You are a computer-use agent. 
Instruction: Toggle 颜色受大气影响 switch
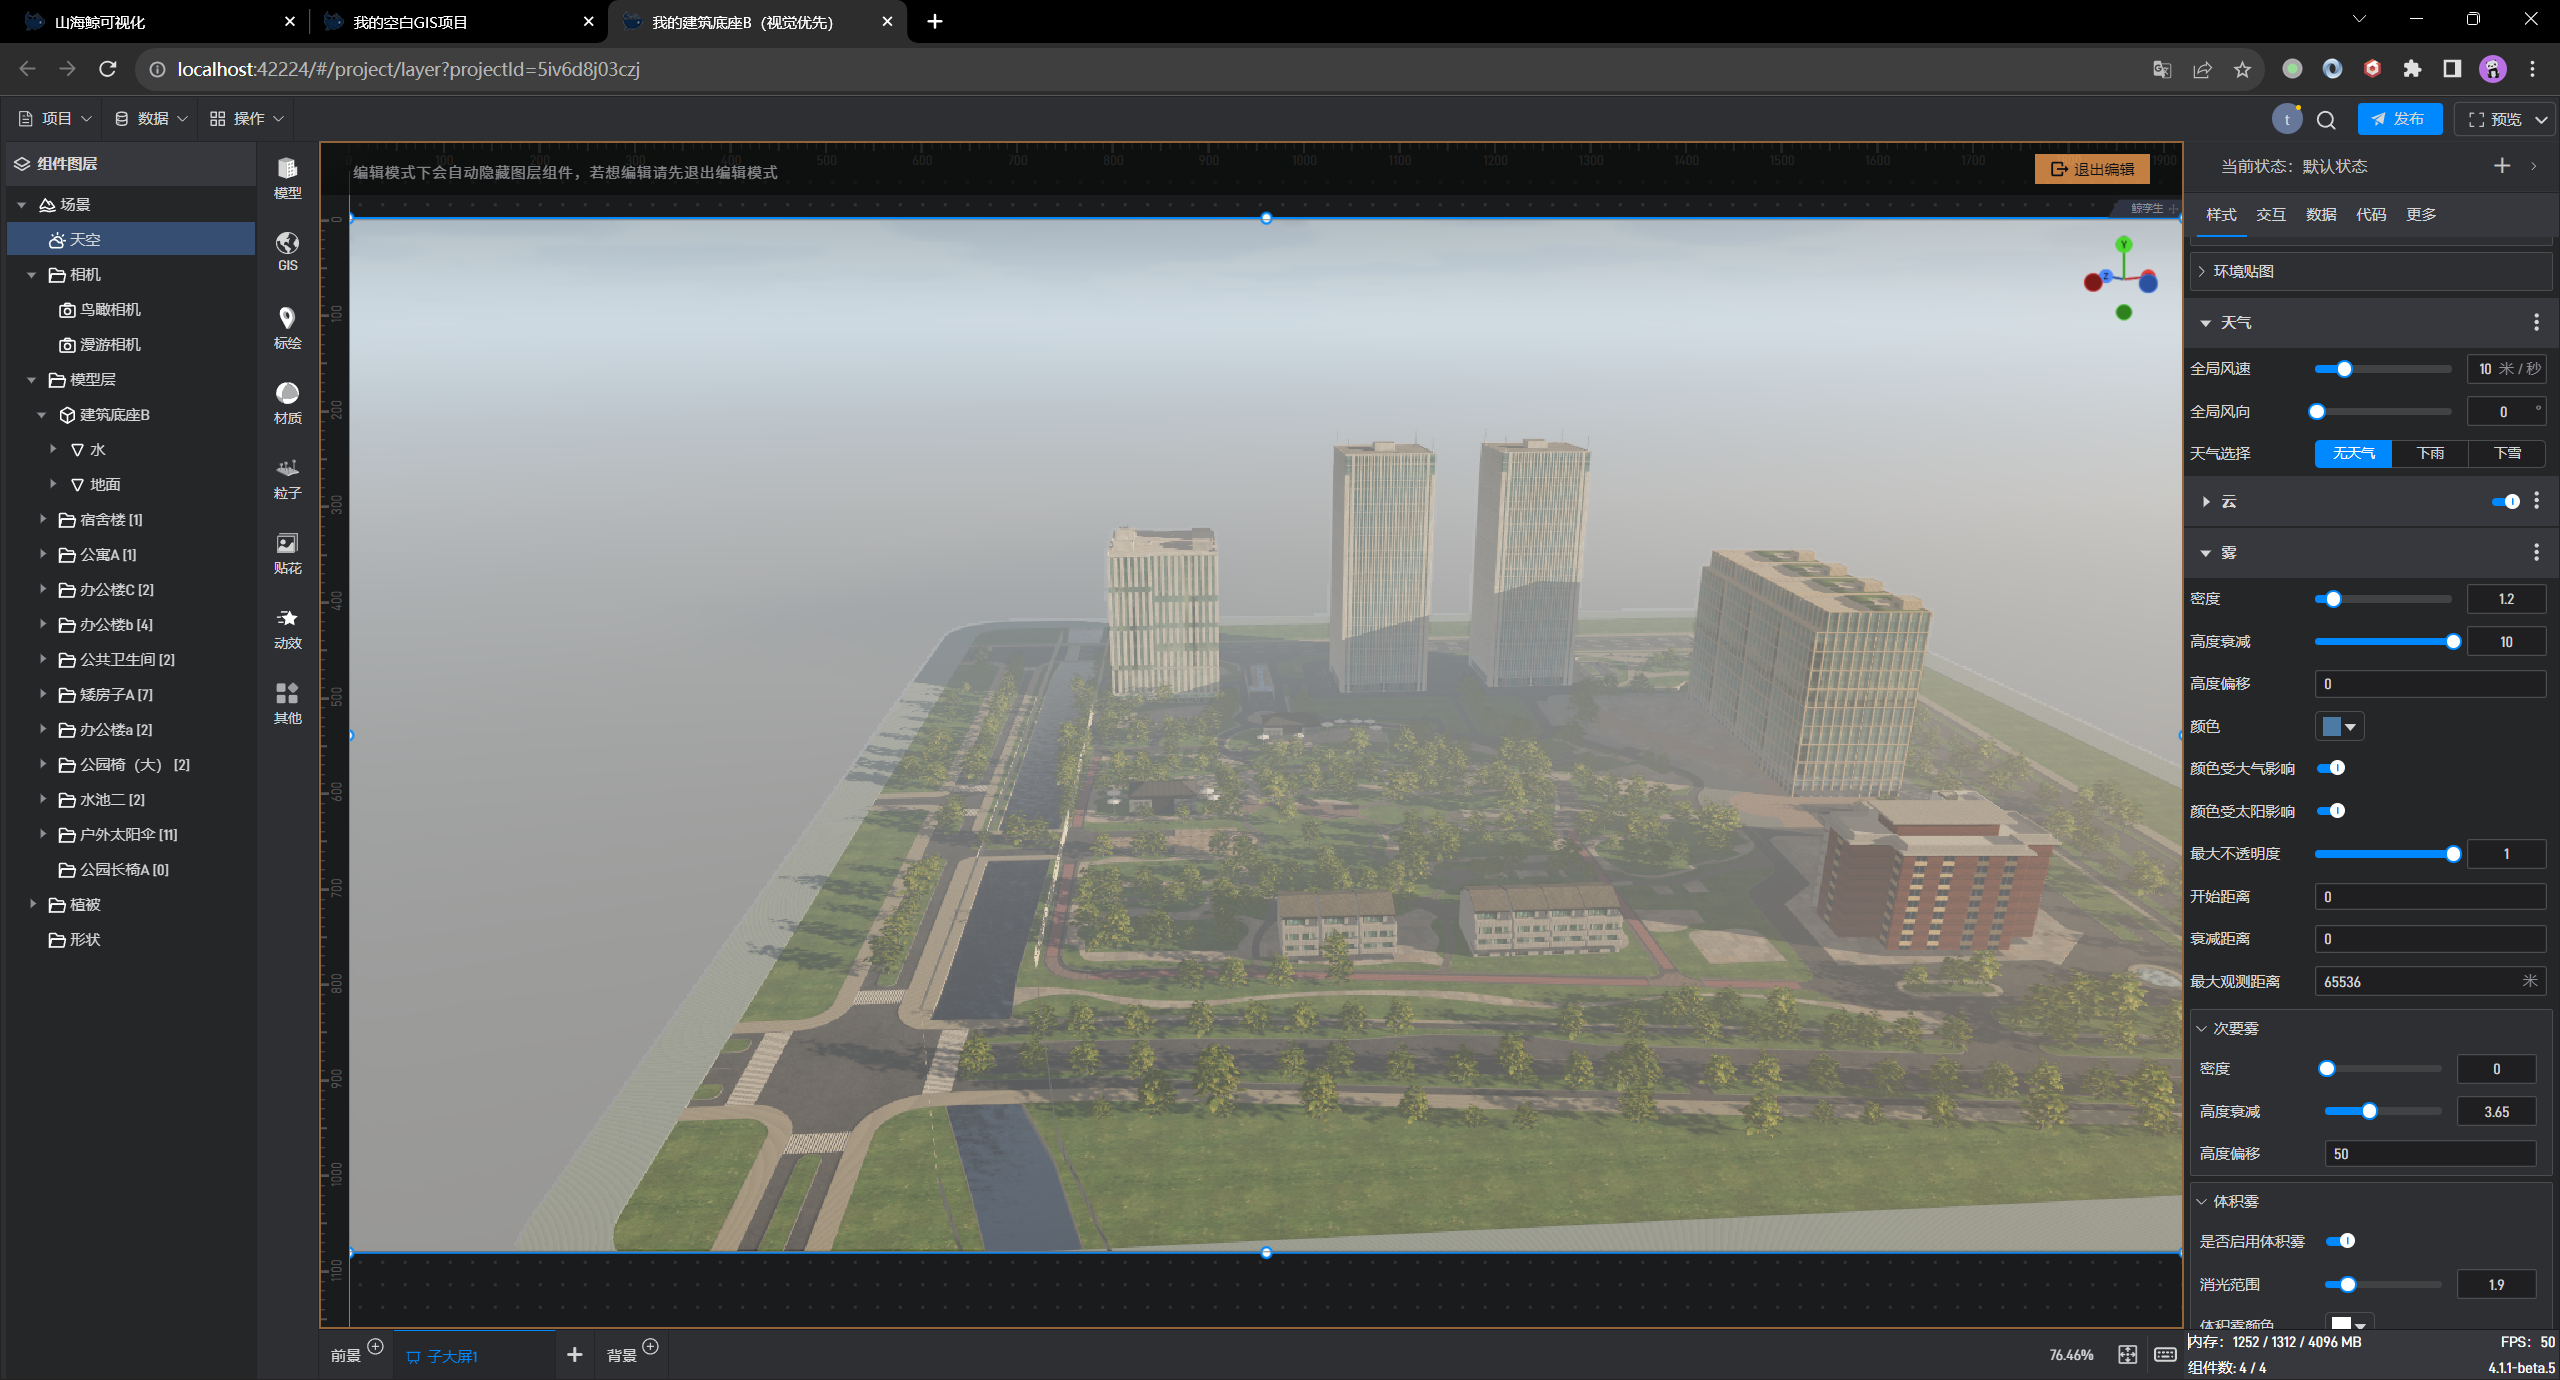2331,768
